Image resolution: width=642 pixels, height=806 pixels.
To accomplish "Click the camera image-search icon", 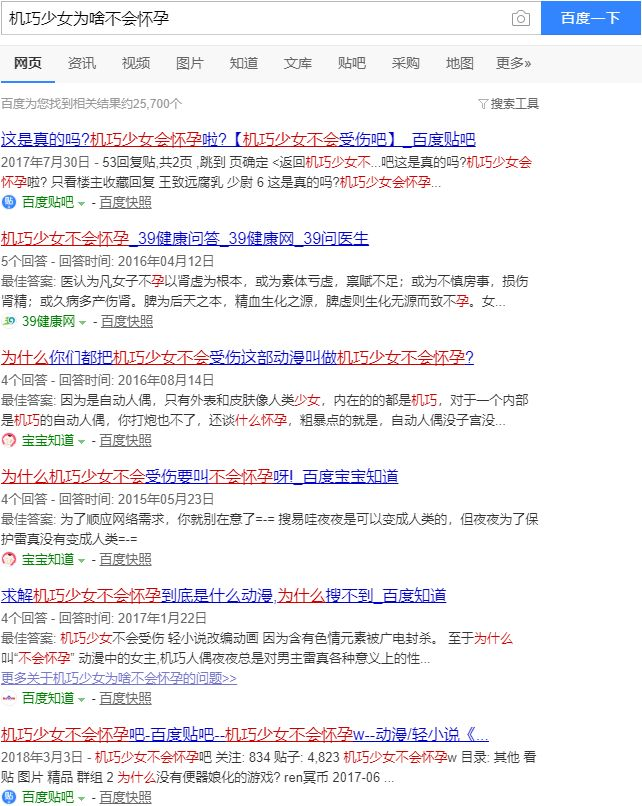I will point(521,19).
